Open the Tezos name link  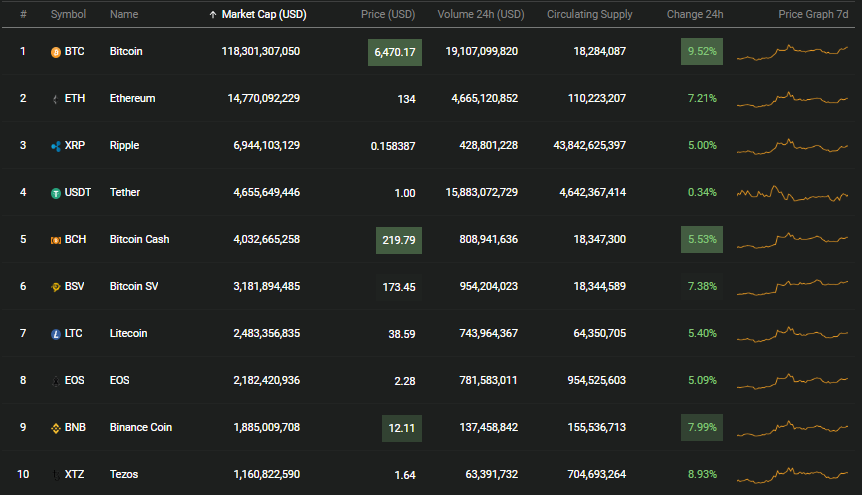click(x=124, y=474)
